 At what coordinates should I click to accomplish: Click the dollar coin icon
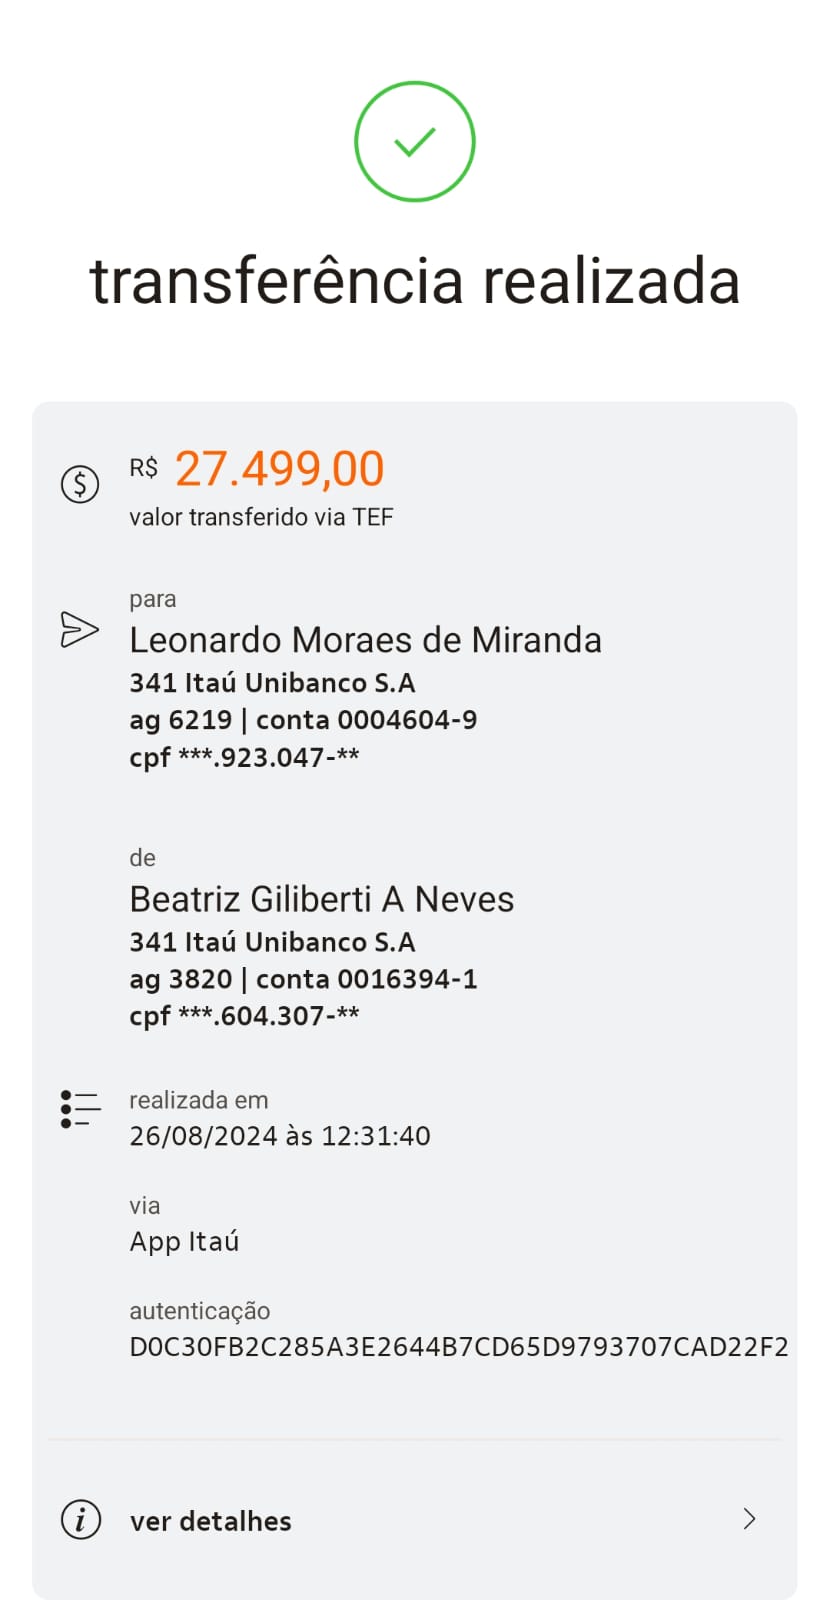pyautogui.click(x=80, y=484)
